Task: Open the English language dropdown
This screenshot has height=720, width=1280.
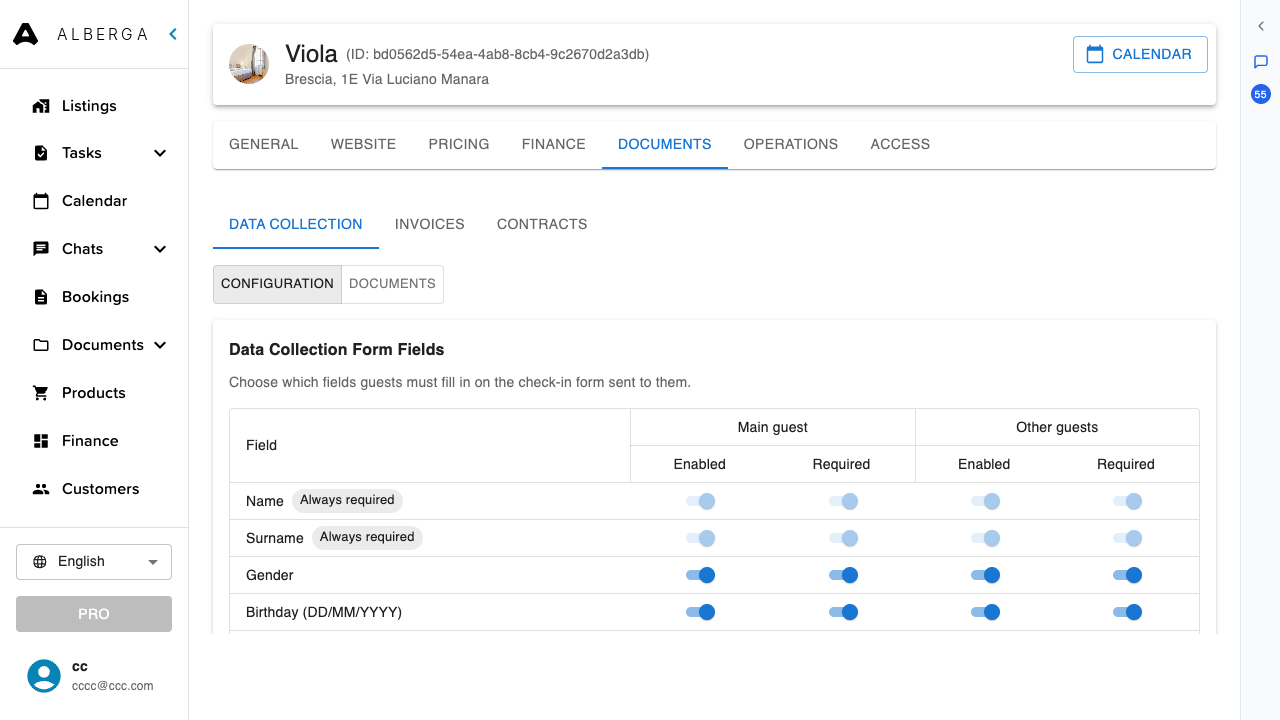Action: [94, 562]
